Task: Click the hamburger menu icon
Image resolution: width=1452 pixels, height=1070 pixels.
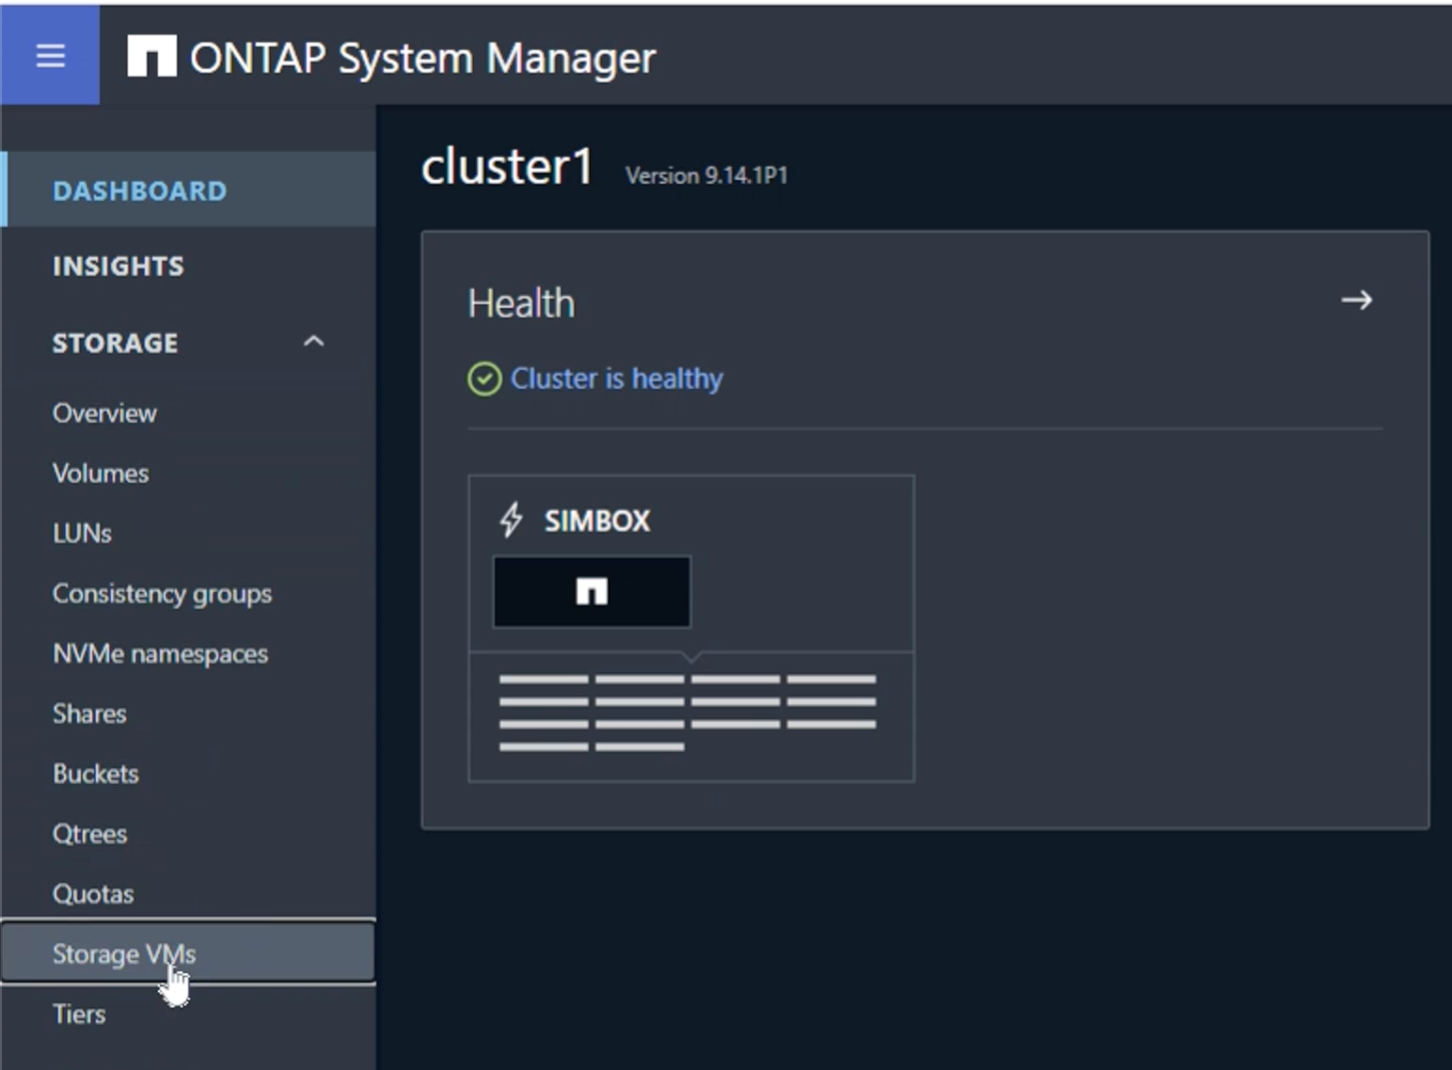Action: tap(50, 56)
